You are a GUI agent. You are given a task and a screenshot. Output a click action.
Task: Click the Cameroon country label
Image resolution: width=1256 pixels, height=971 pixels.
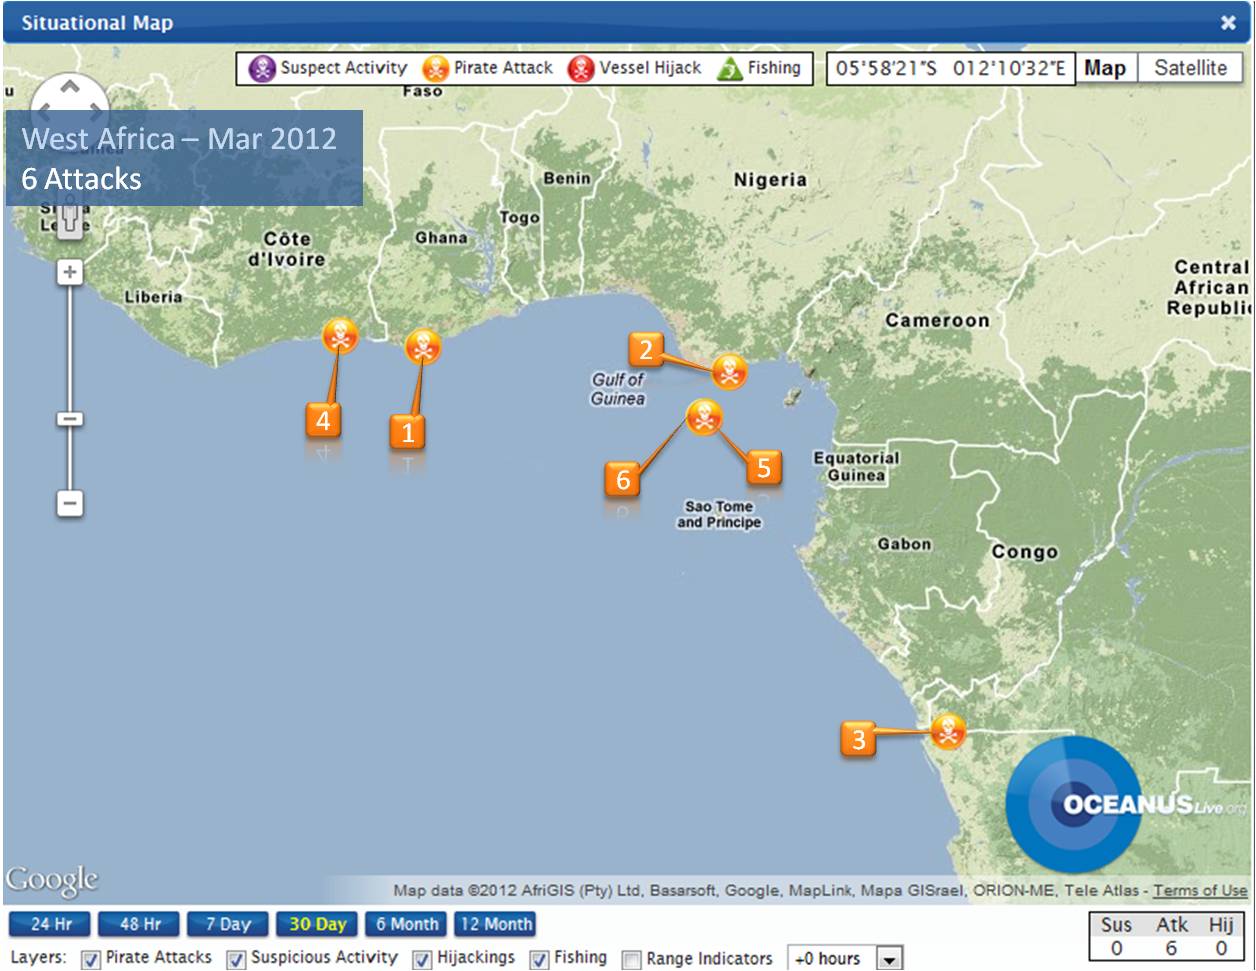(x=937, y=320)
